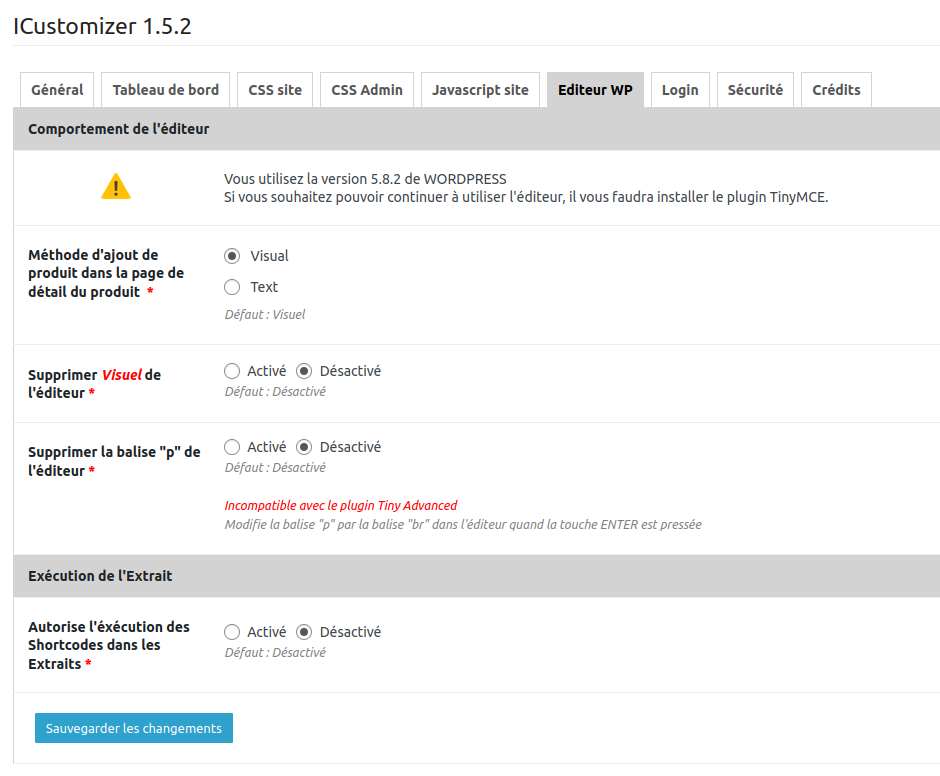Switch to Javascript site tab
940x776 pixels.
480,90
